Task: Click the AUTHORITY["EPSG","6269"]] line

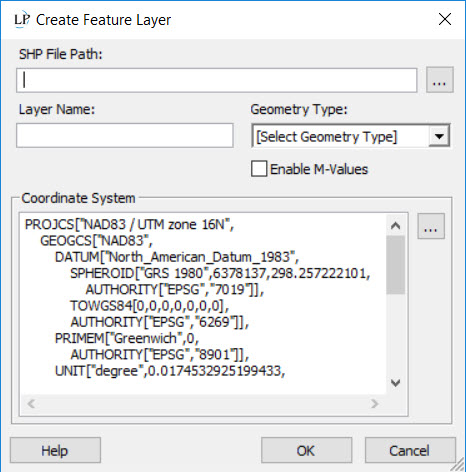Action: [x=160, y=322]
